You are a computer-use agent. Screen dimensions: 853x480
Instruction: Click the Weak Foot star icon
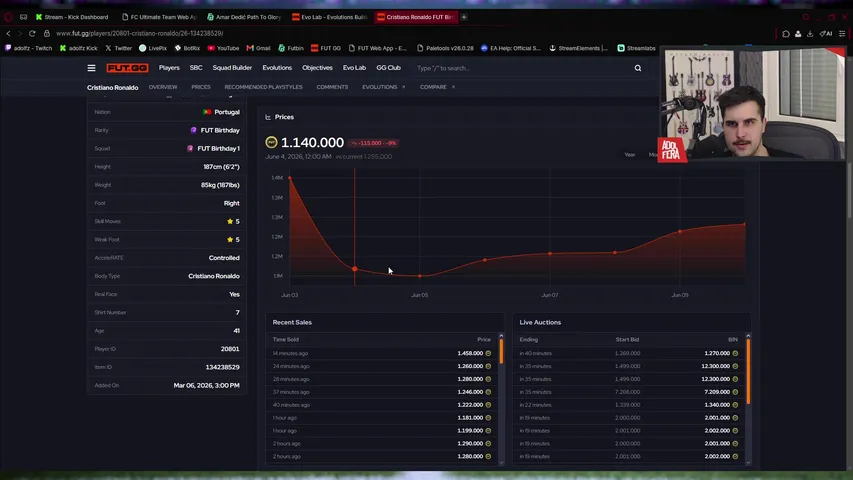tap(230, 239)
